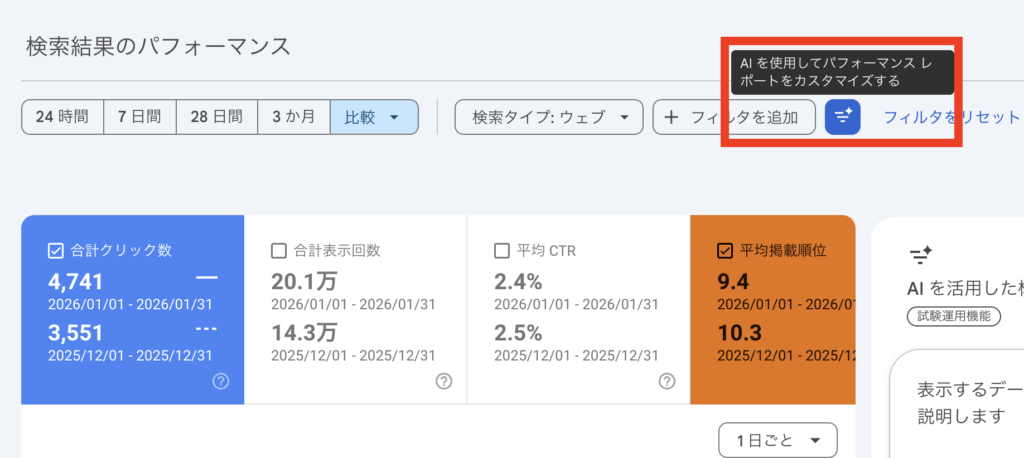
Task: Open help icon on 平均 CTR card
Action: pos(667,381)
